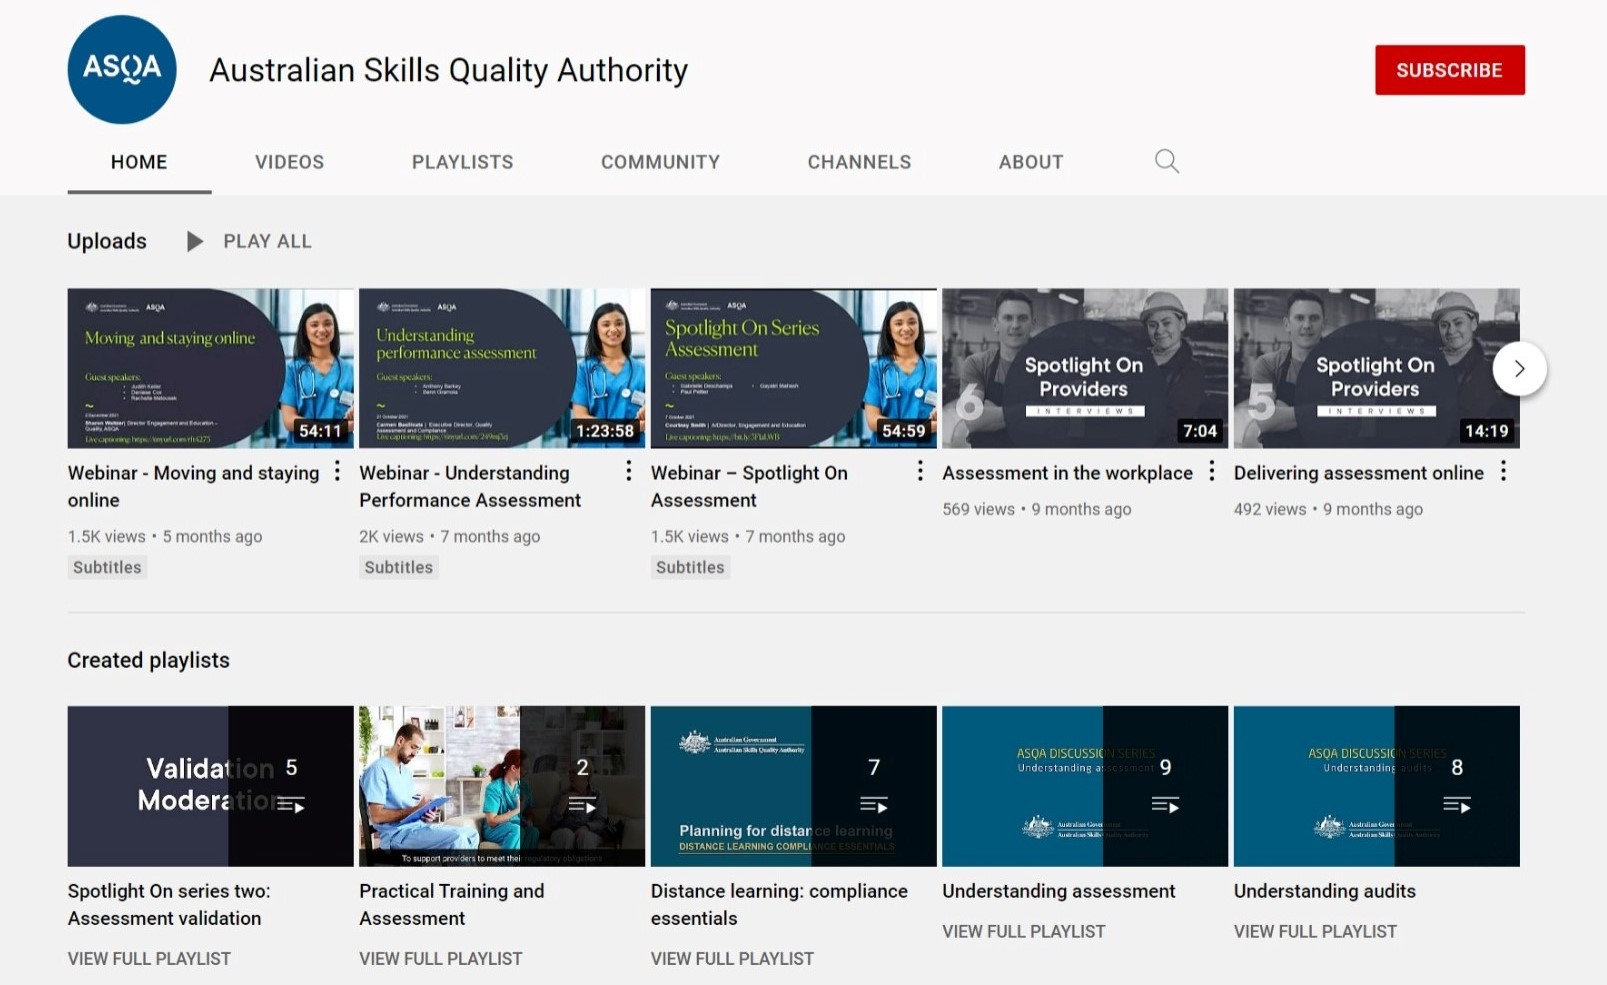Click playlist title 'Practical Training and Assessment'
The image size is (1607, 985).
click(x=452, y=904)
